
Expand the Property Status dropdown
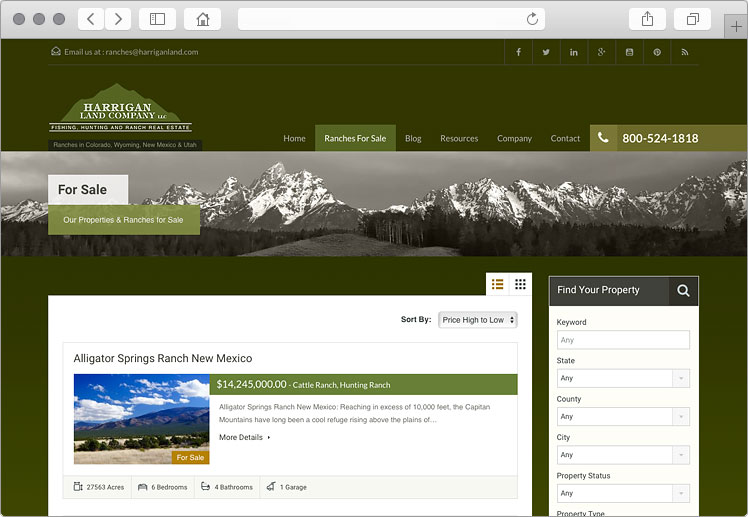click(x=623, y=493)
